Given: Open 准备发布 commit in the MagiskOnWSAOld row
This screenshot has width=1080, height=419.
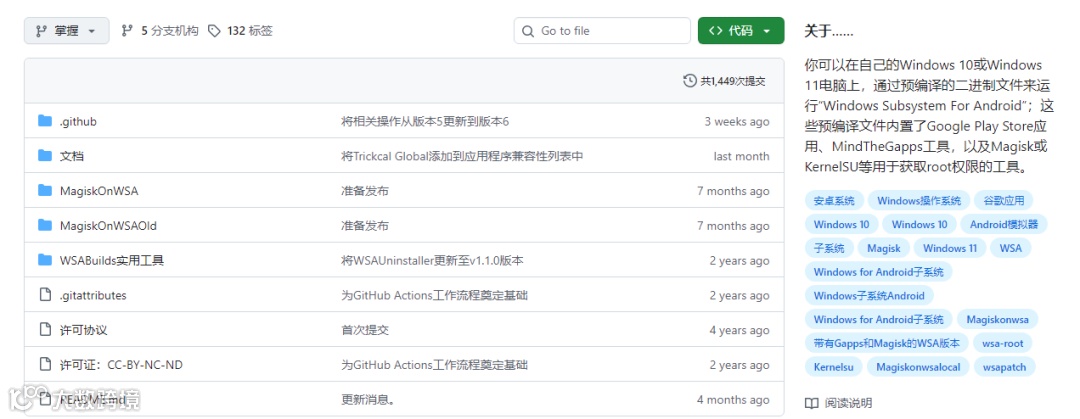Looking at the screenshot, I should tap(365, 226).
